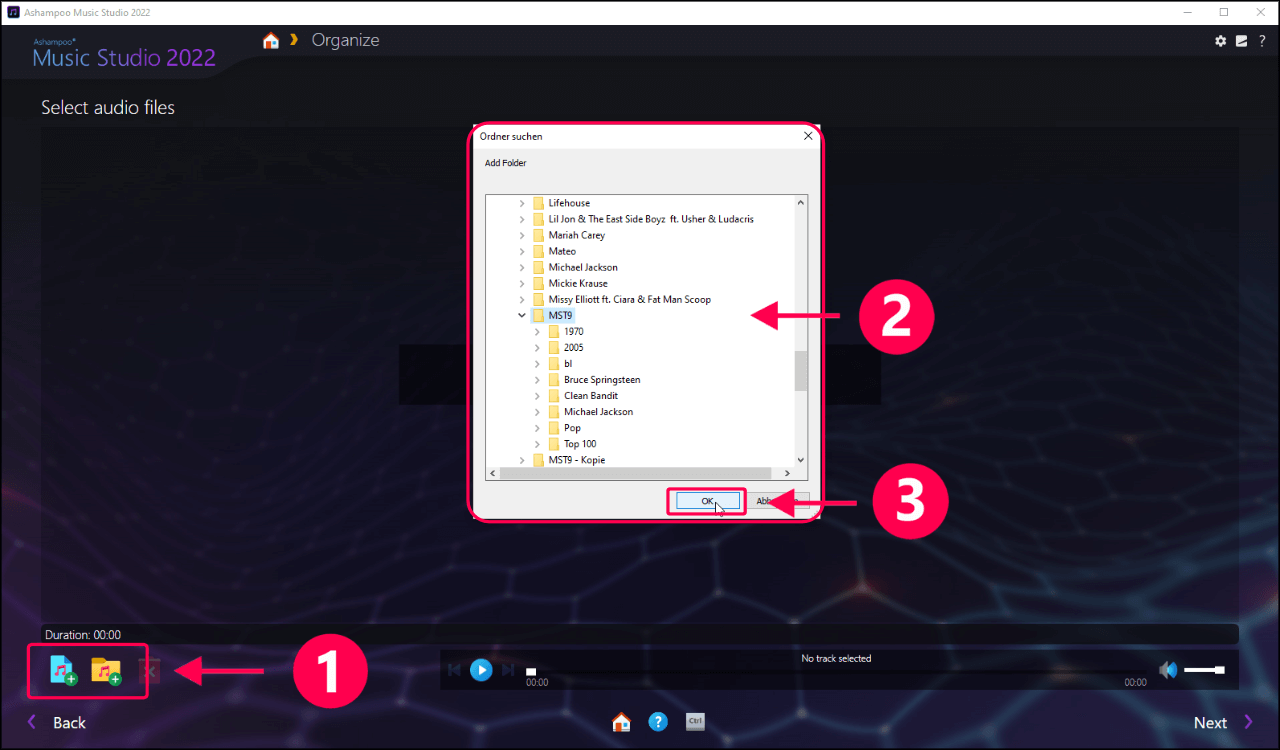The image size is (1280, 750).
Task: Skip to the next track in the player
Action: pos(508,670)
